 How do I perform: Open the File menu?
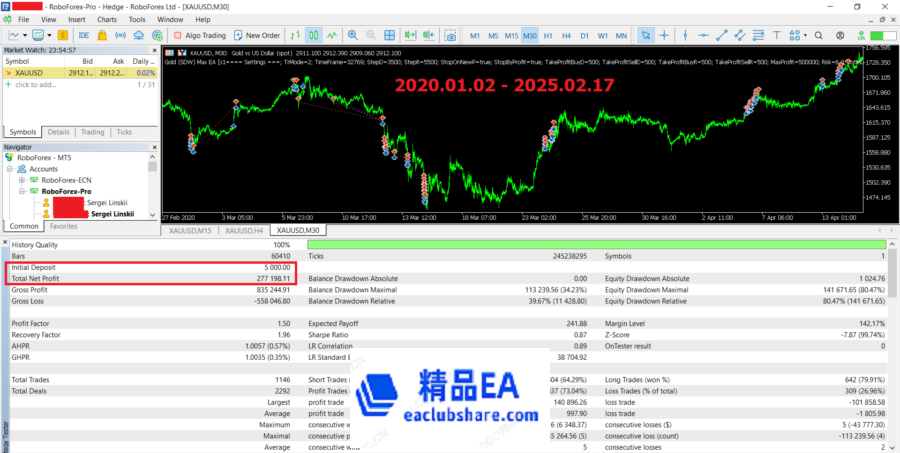pyautogui.click(x=24, y=19)
